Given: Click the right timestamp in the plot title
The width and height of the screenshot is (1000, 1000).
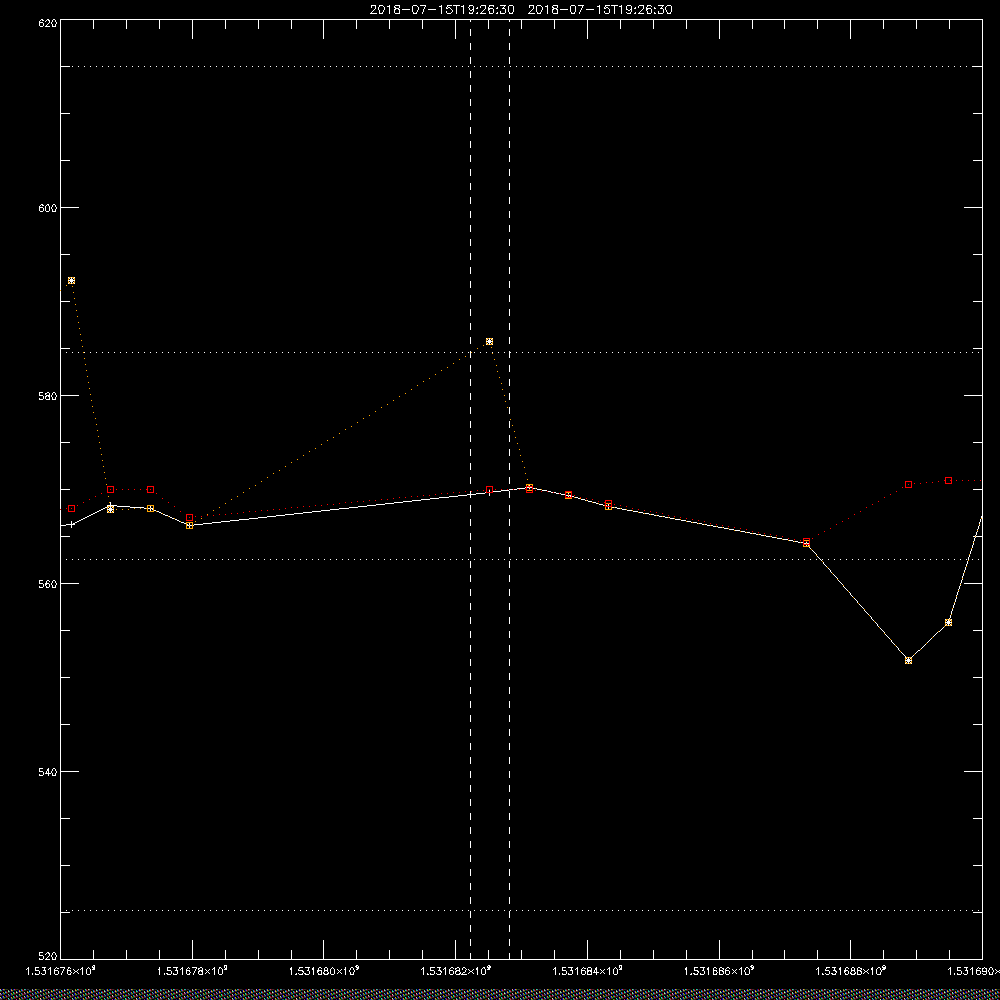Looking at the screenshot, I should [x=600, y=10].
